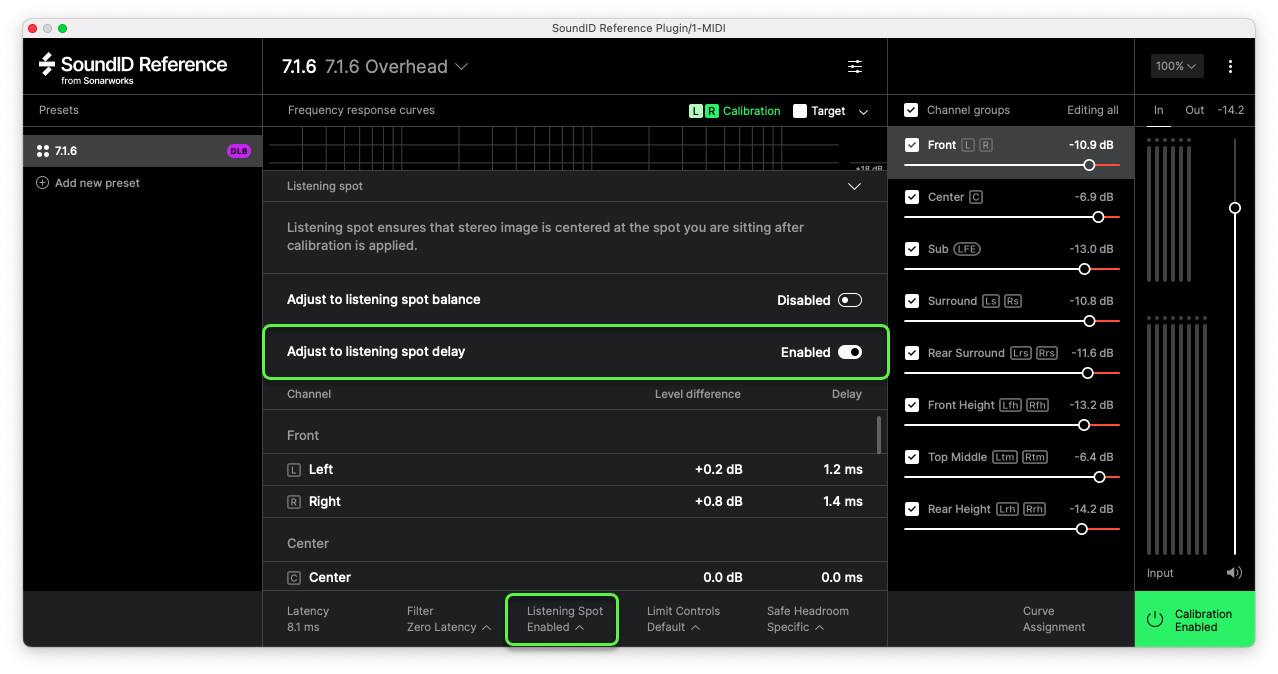Open Curve Assignment
1278x674 pixels.
point(1053,619)
